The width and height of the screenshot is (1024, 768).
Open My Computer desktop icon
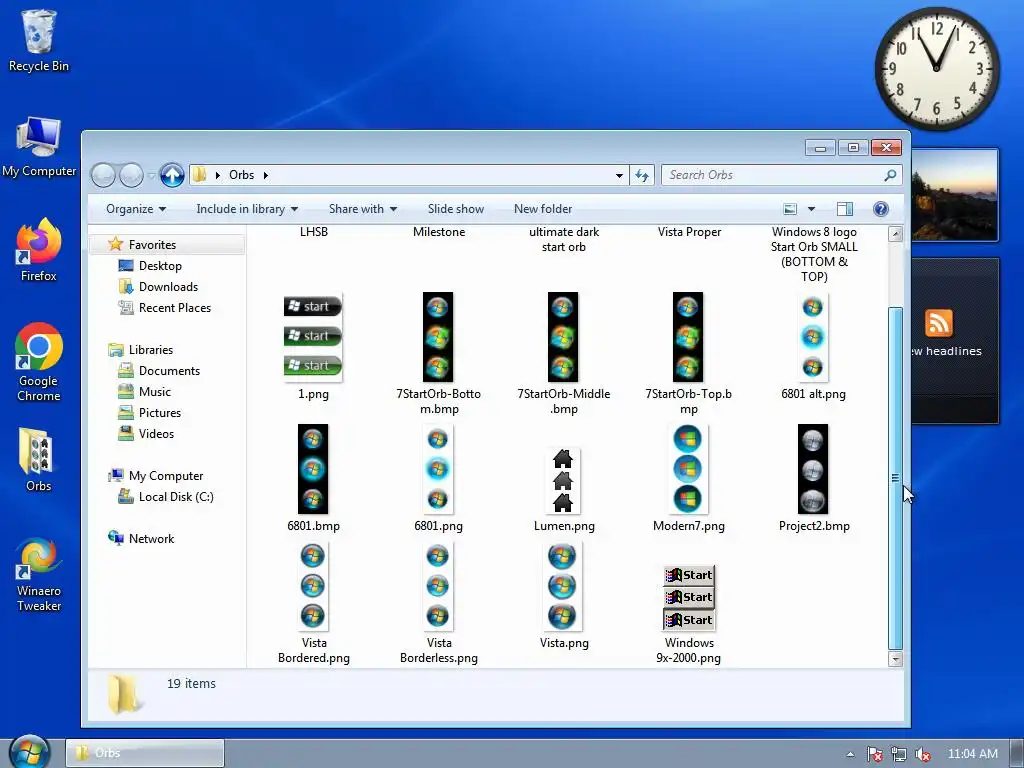click(39, 146)
